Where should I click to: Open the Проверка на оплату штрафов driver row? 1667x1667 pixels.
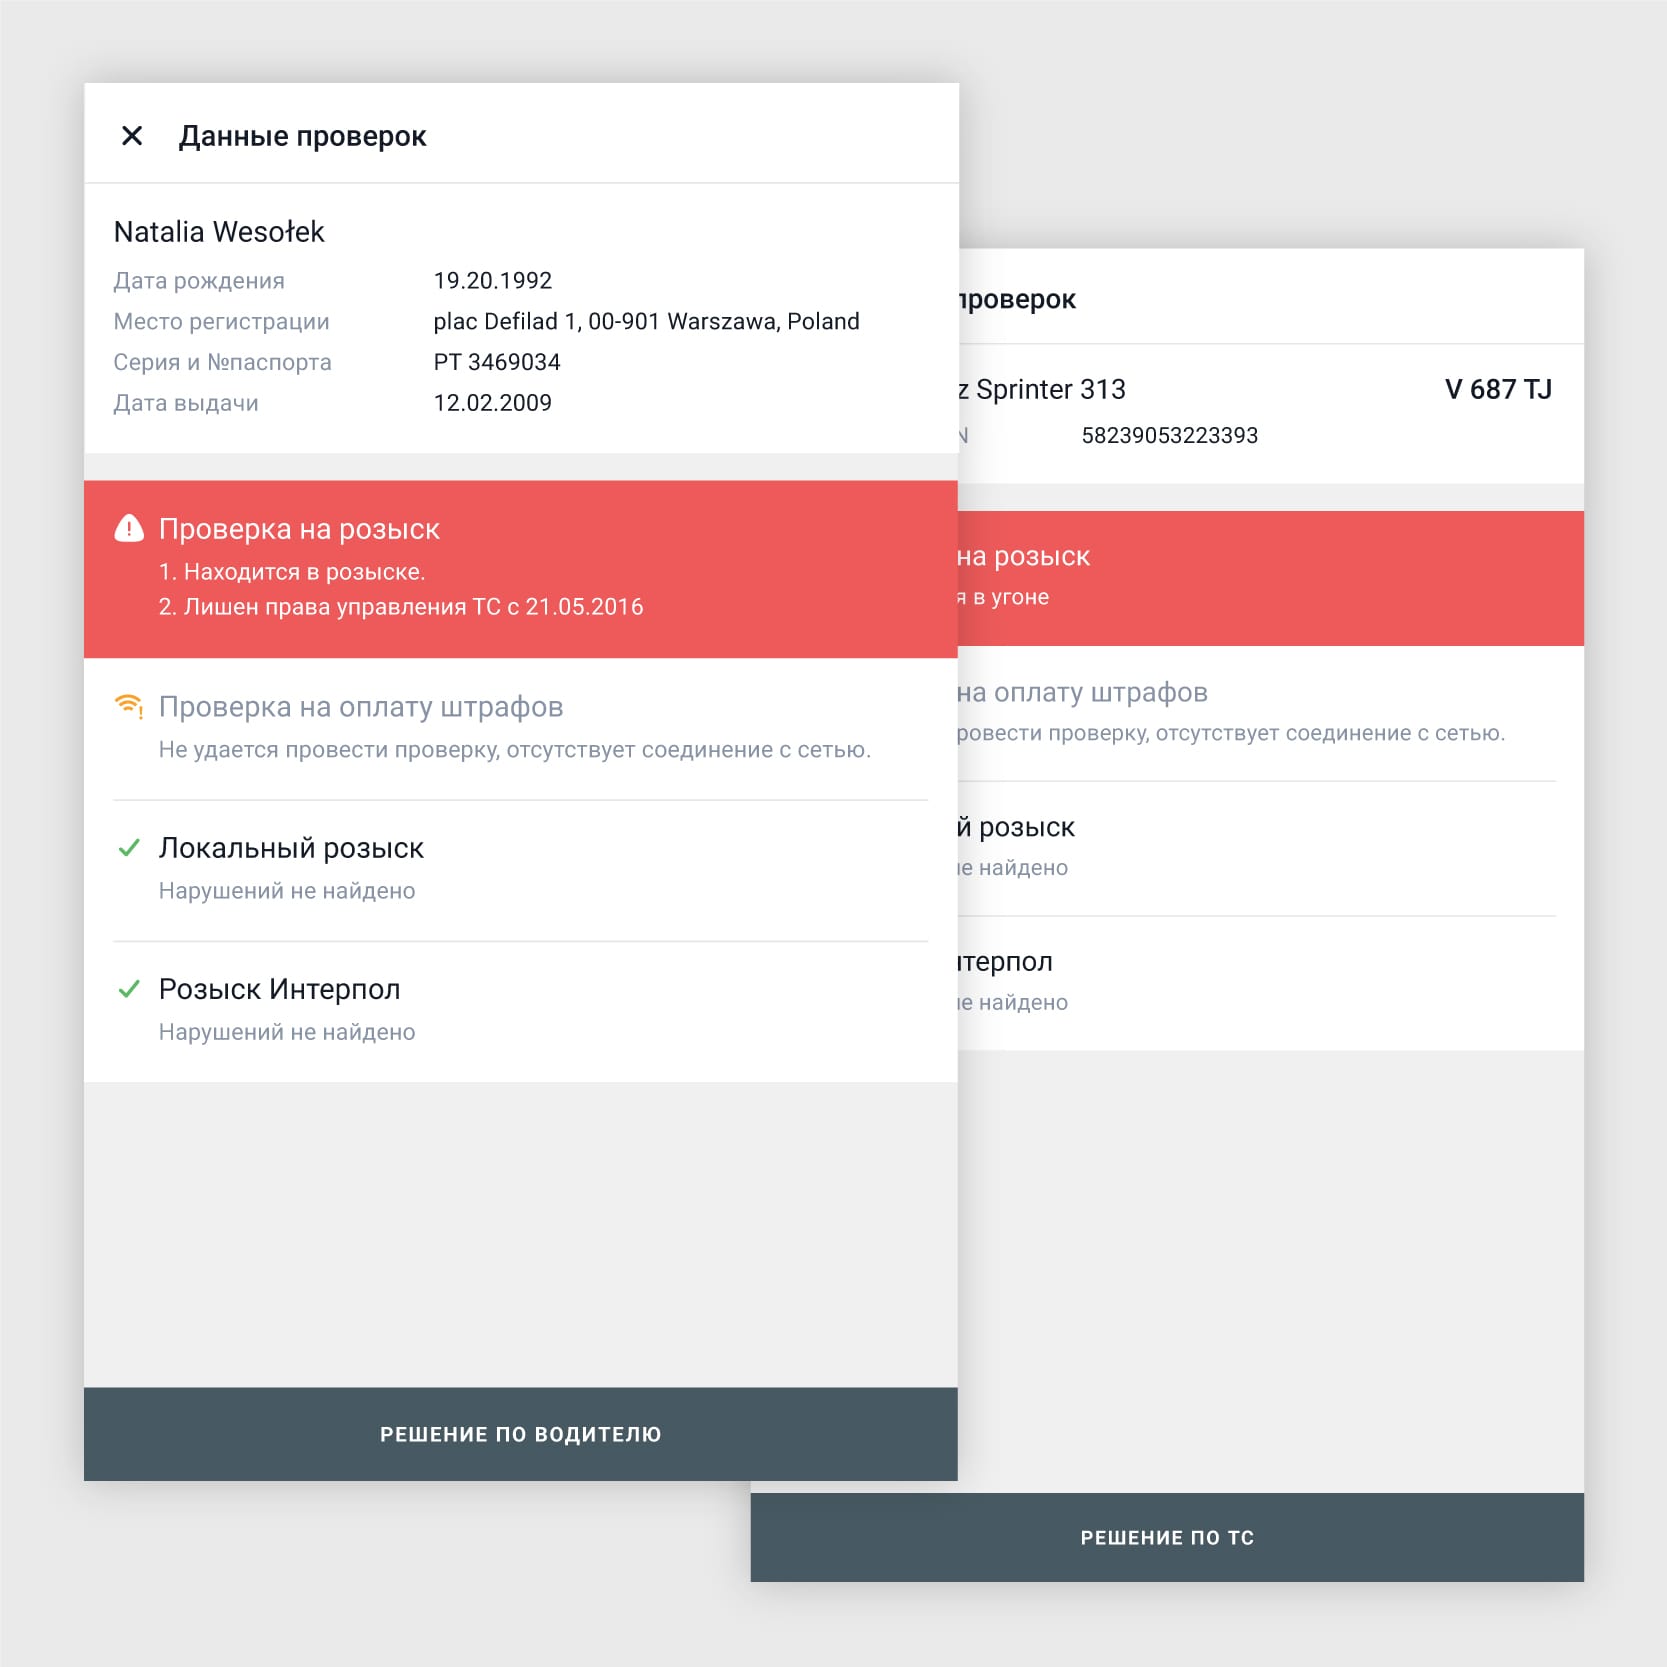point(521,729)
